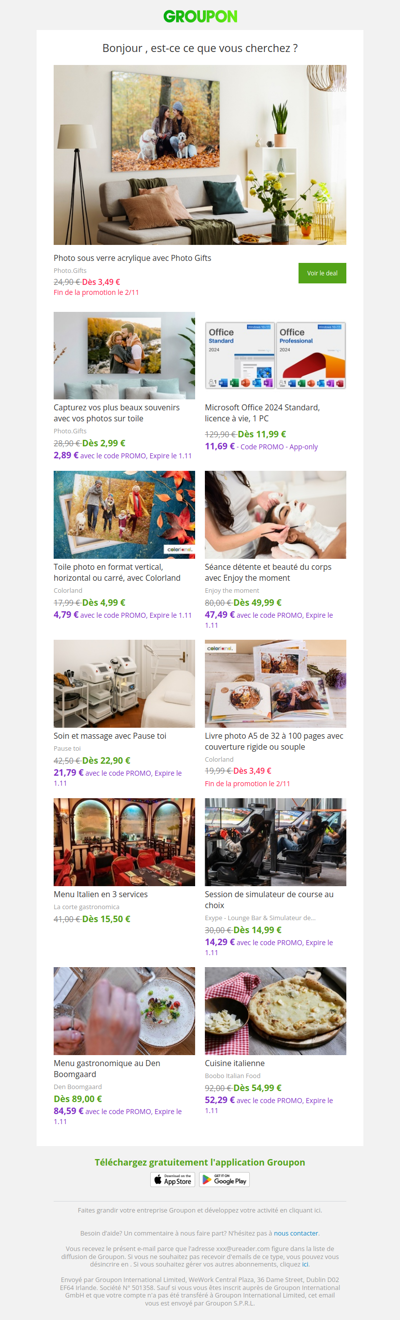This screenshot has height=1320, width=400.
Task: Open the Microsoft Office 2024 product image
Action: click(x=275, y=356)
